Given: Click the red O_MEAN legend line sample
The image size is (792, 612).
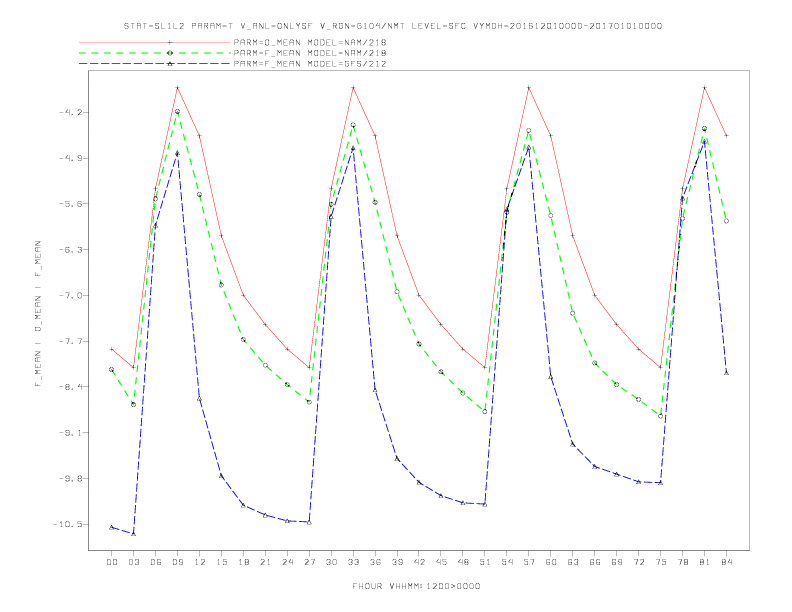Looking at the screenshot, I should click(x=155, y=42).
